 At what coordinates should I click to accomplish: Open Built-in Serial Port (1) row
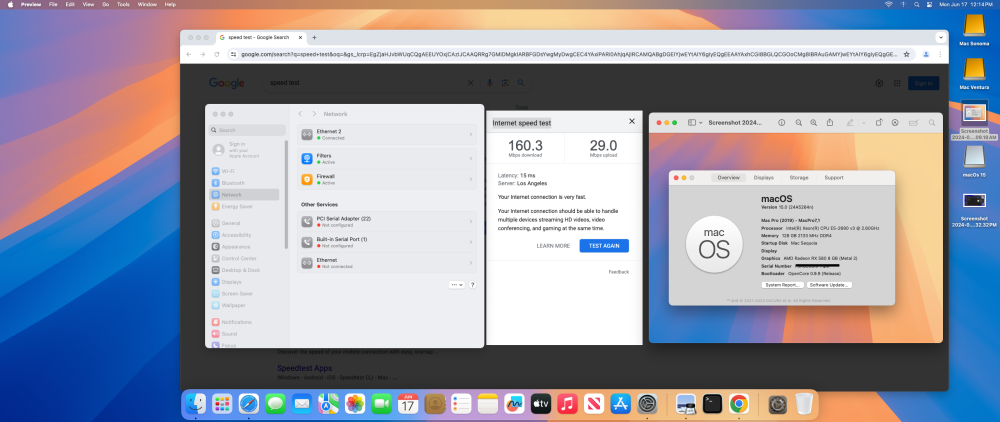(x=386, y=242)
